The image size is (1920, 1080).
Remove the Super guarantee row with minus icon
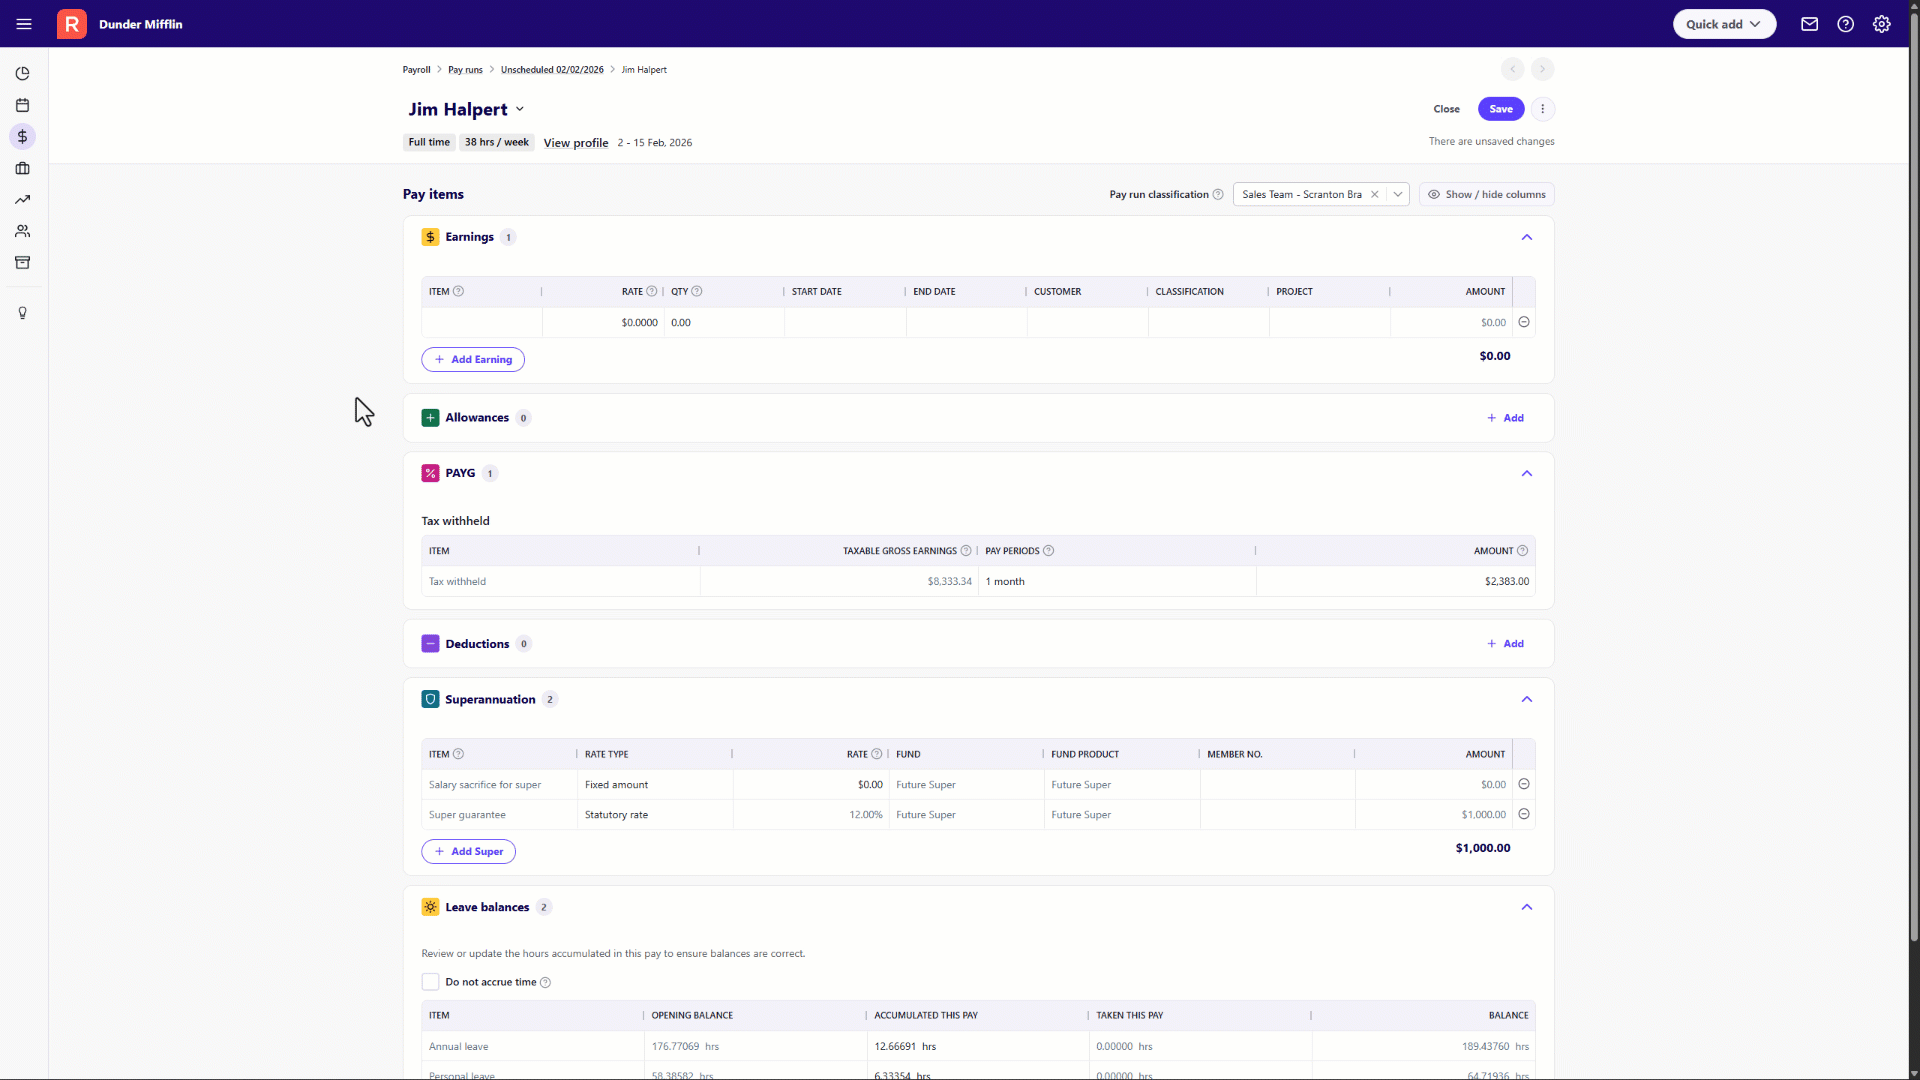click(x=1524, y=814)
